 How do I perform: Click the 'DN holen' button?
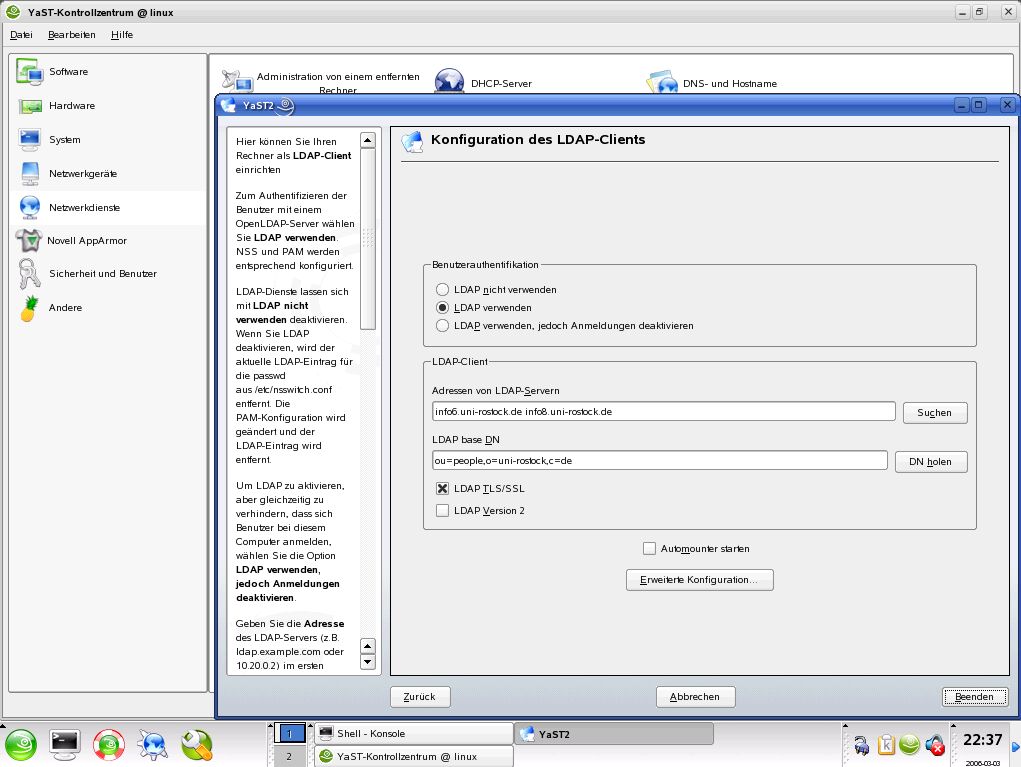coord(930,462)
